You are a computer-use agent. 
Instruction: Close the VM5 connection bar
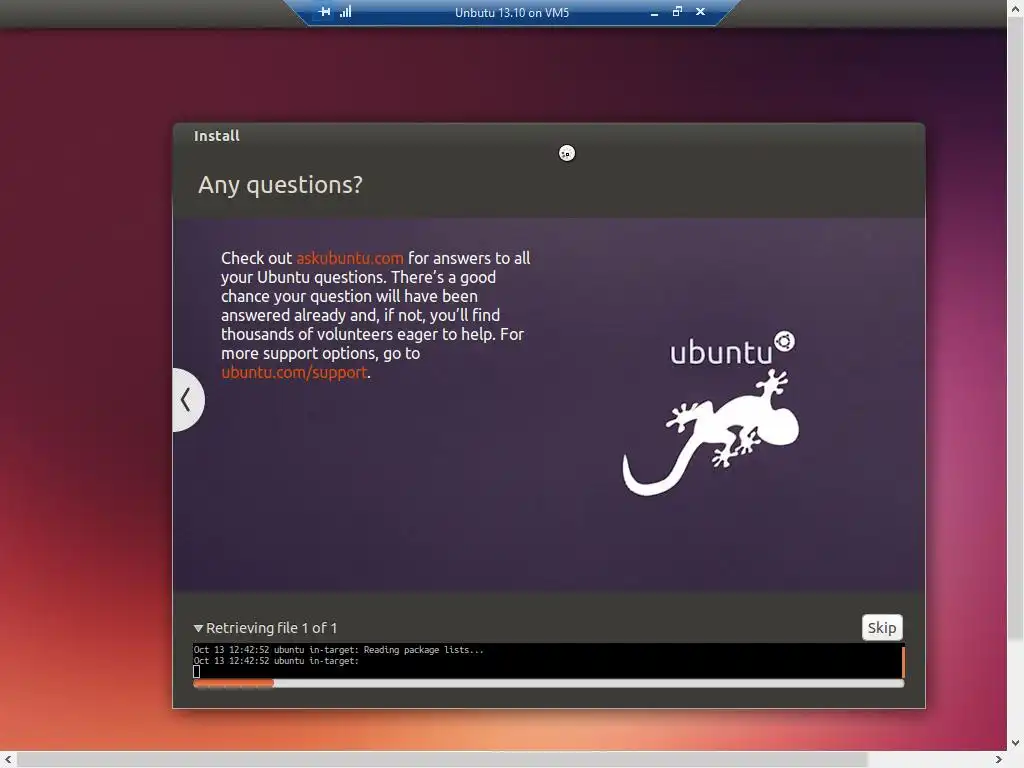[700, 12]
